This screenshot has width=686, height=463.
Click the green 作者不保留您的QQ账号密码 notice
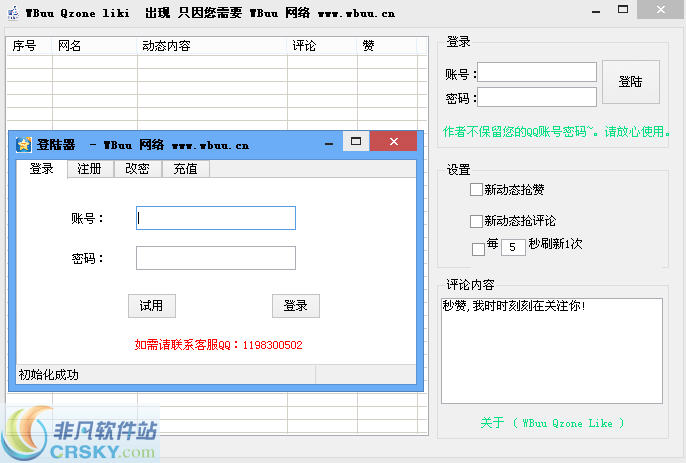pos(556,131)
